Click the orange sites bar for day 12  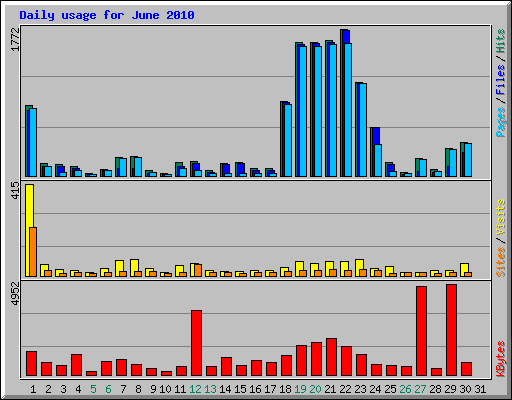[x=198, y=270]
